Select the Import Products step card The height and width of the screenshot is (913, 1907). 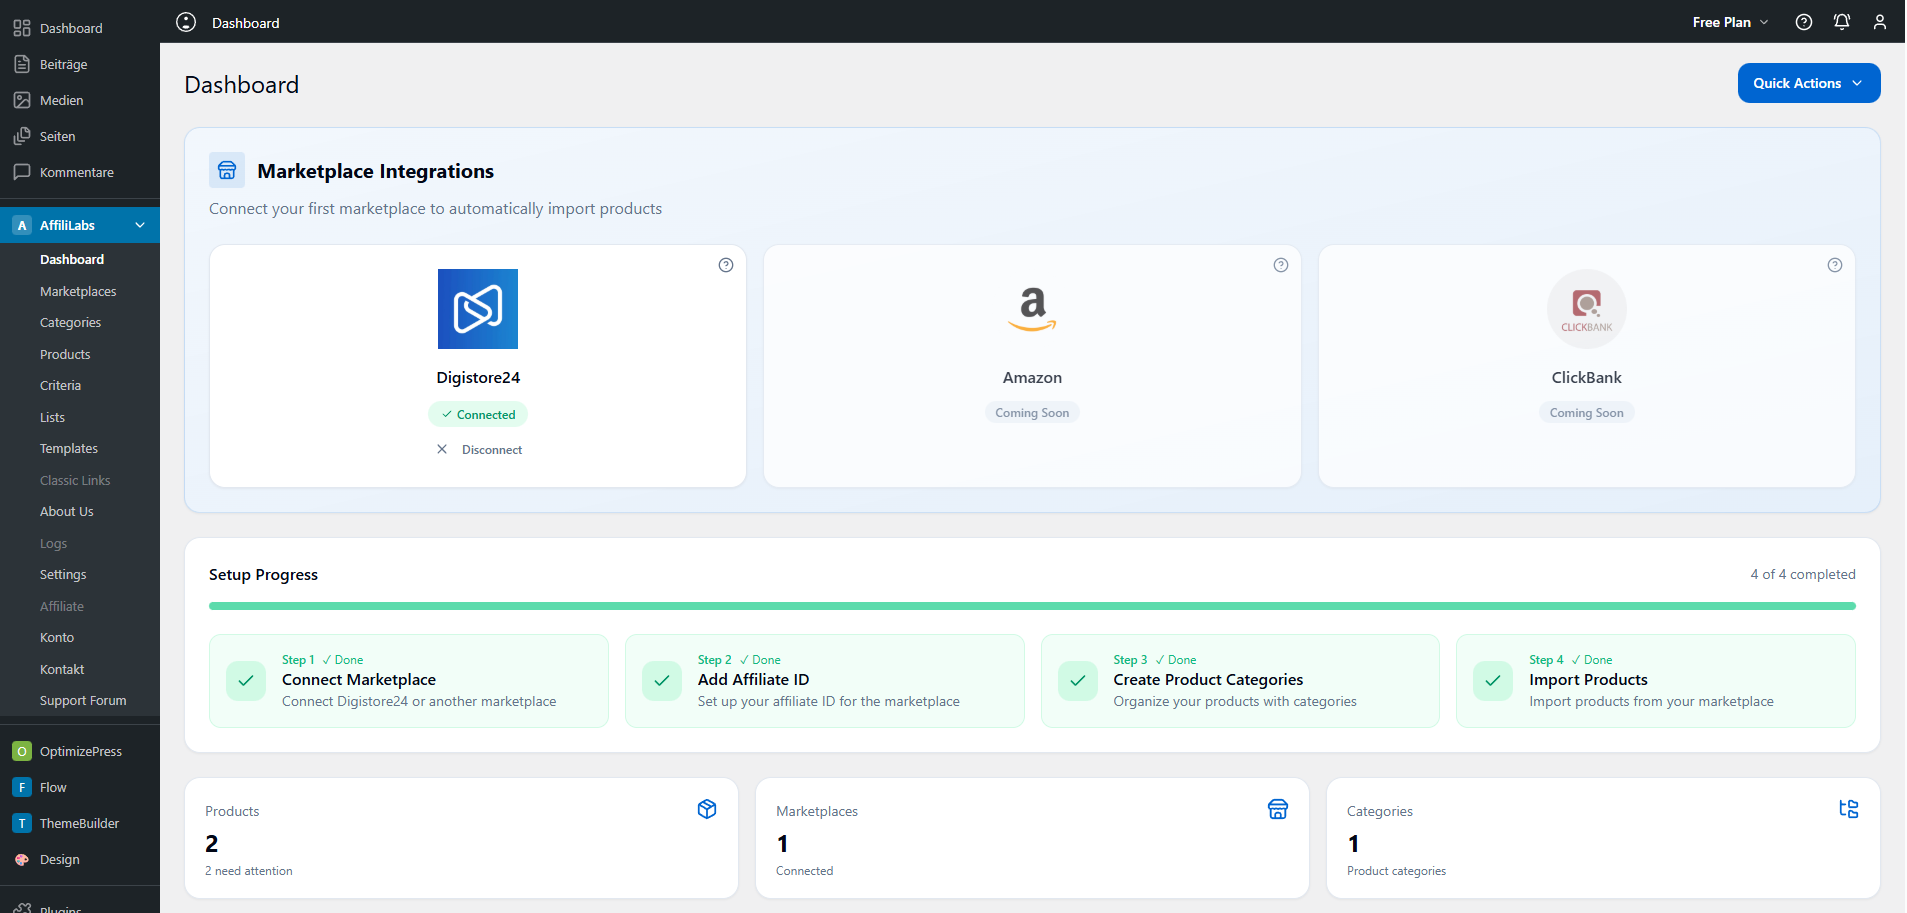(1655, 681)
